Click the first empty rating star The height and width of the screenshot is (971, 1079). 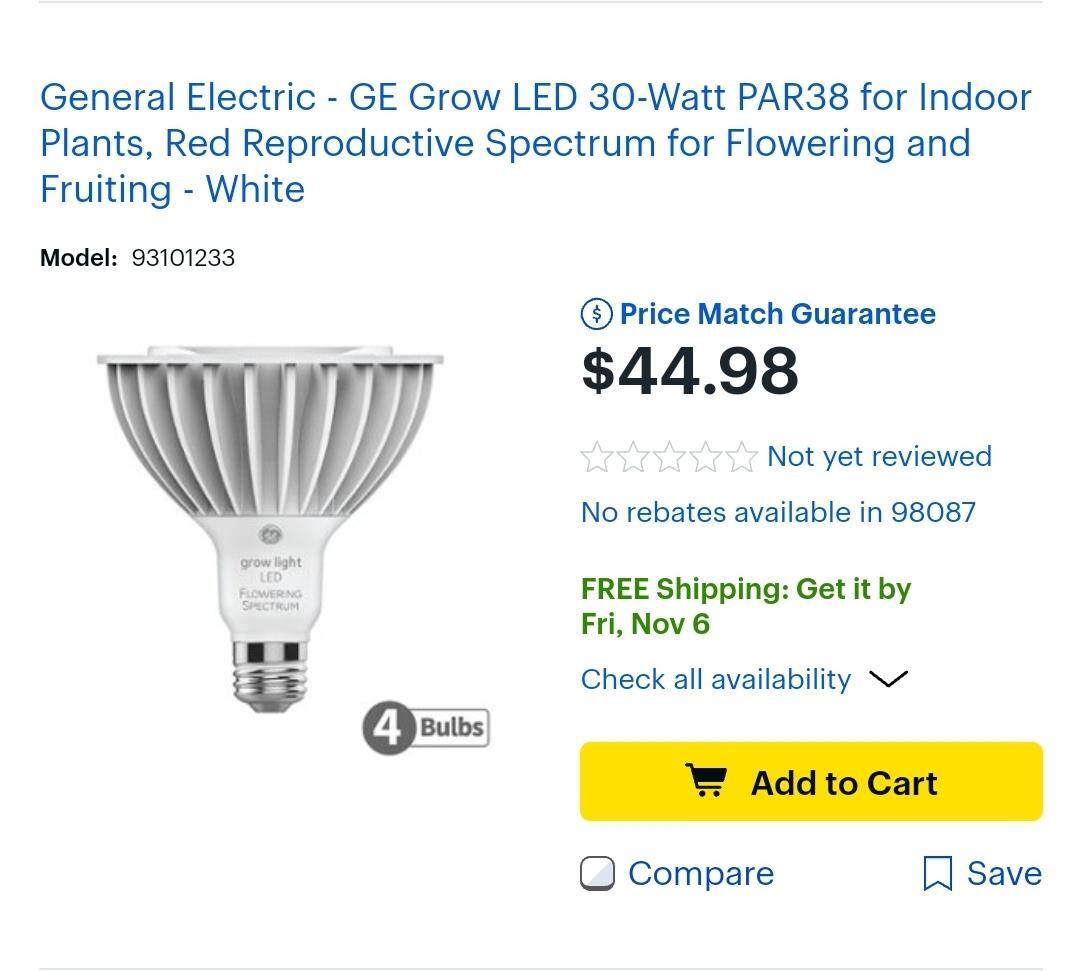pyautogui.click(x=597, y=457)
